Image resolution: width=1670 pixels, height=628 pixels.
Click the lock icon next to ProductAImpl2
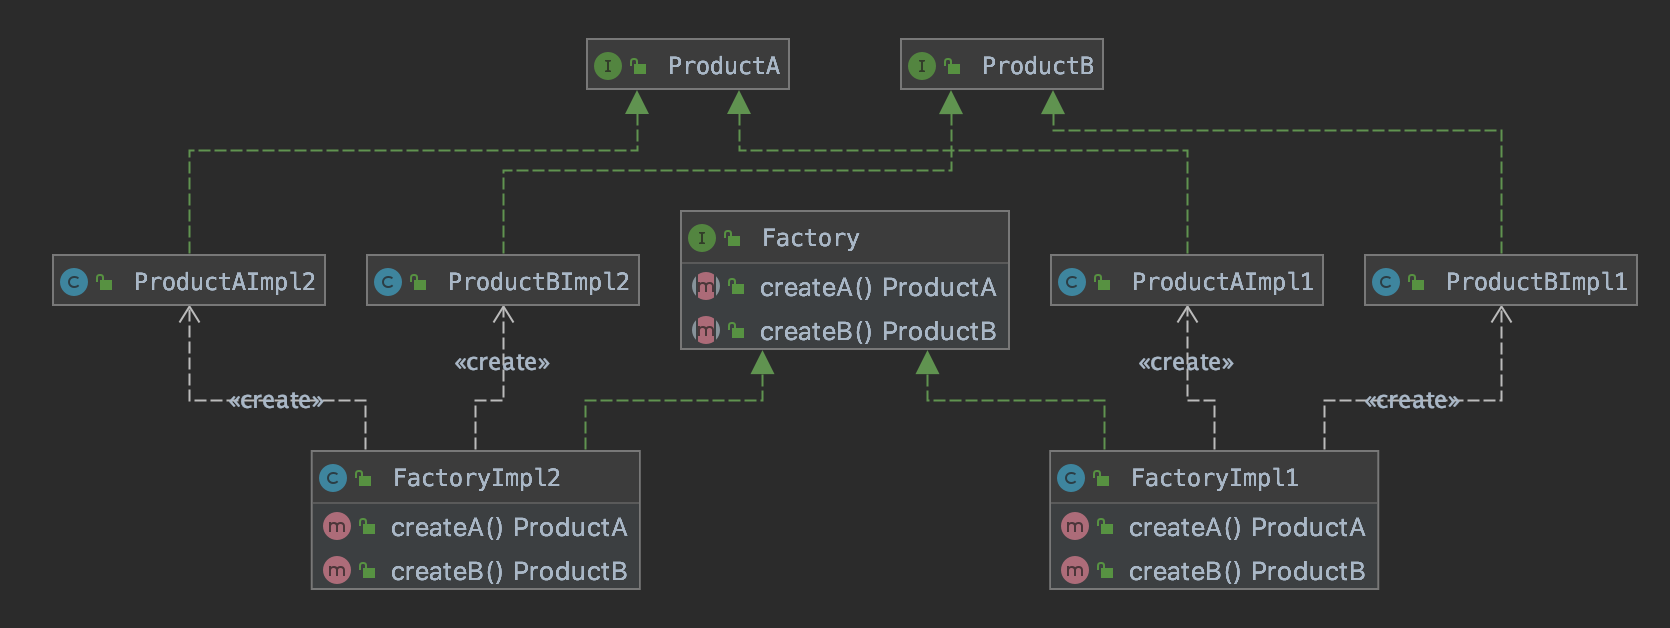pos(104,282)
